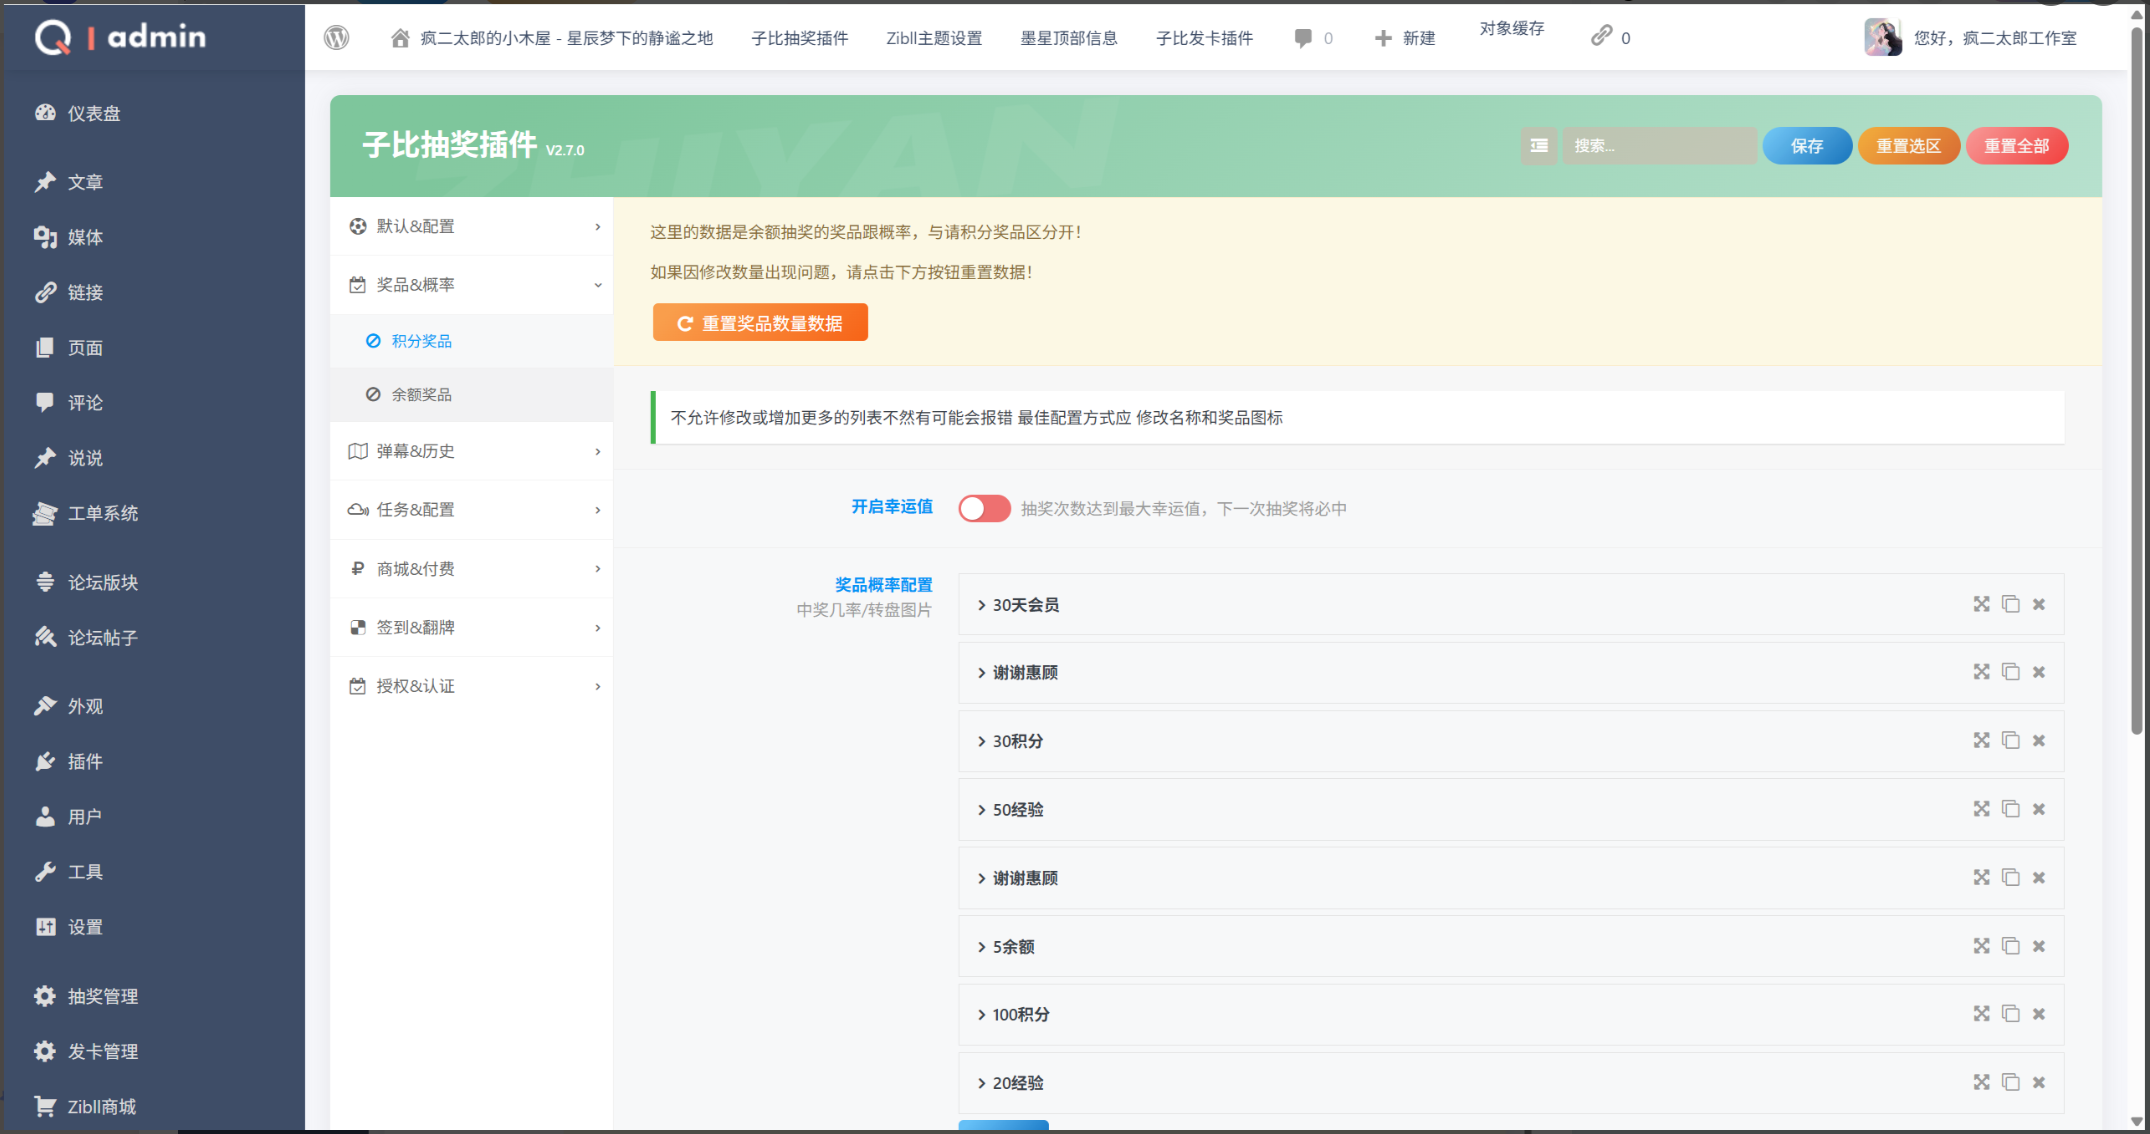
Task: Click the move icon on 50经验 row
Action: coord(1981,809)
